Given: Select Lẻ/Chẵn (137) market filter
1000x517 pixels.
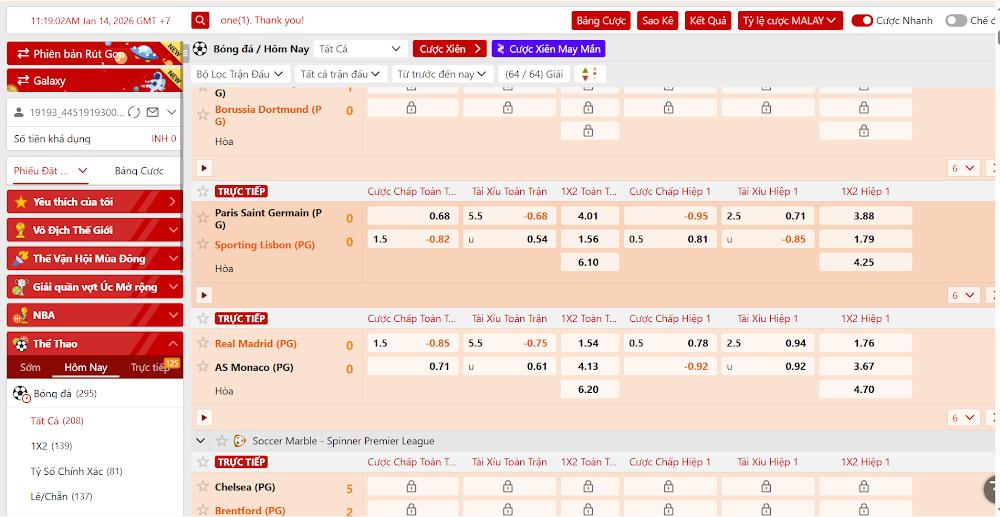Looking at the screenshot, I should coord(61,496).
